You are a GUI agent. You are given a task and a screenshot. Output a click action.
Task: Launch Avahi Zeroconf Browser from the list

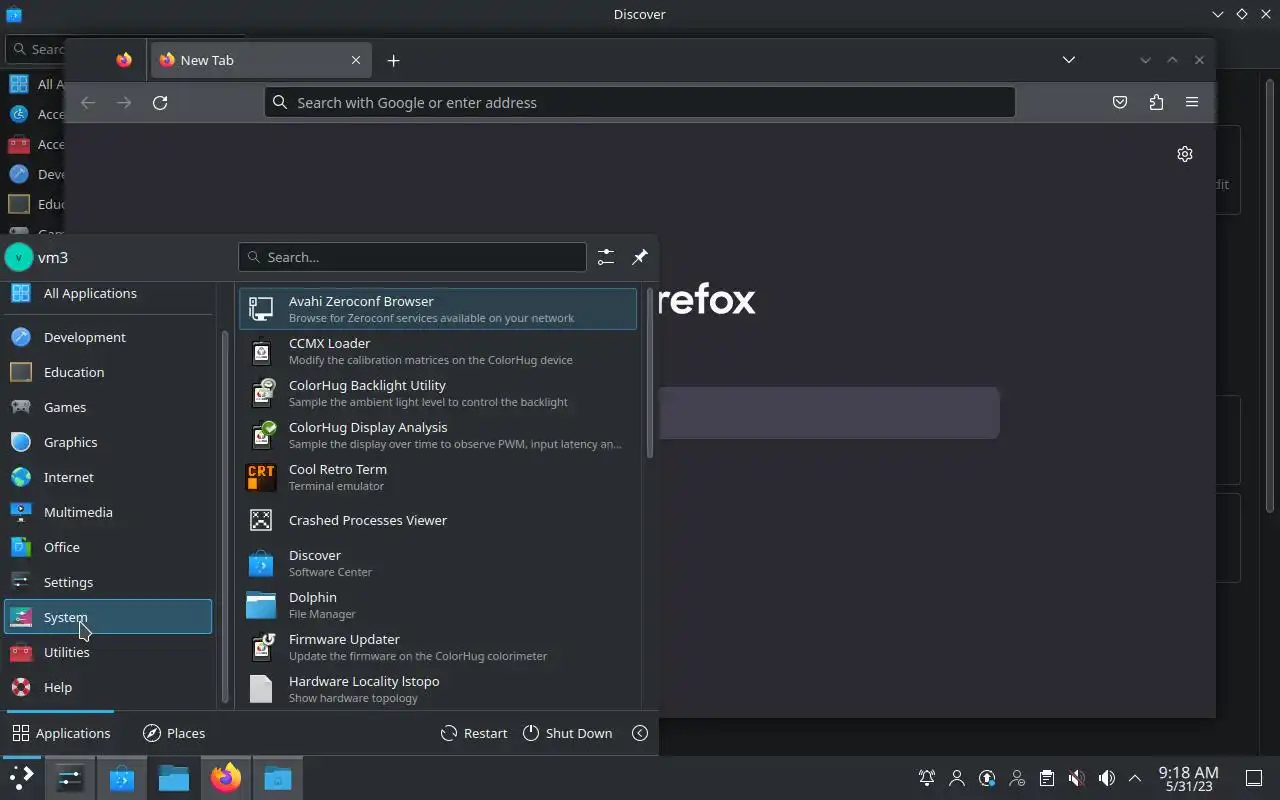click(x=437, y=309)
